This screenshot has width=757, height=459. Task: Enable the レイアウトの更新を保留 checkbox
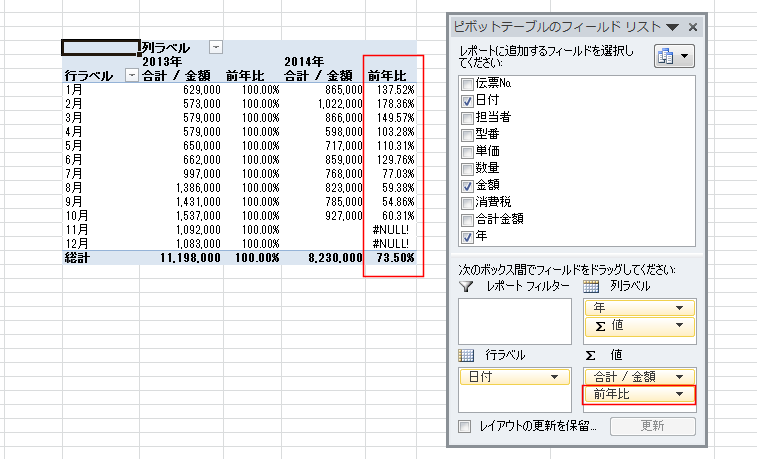pos(464,426)
